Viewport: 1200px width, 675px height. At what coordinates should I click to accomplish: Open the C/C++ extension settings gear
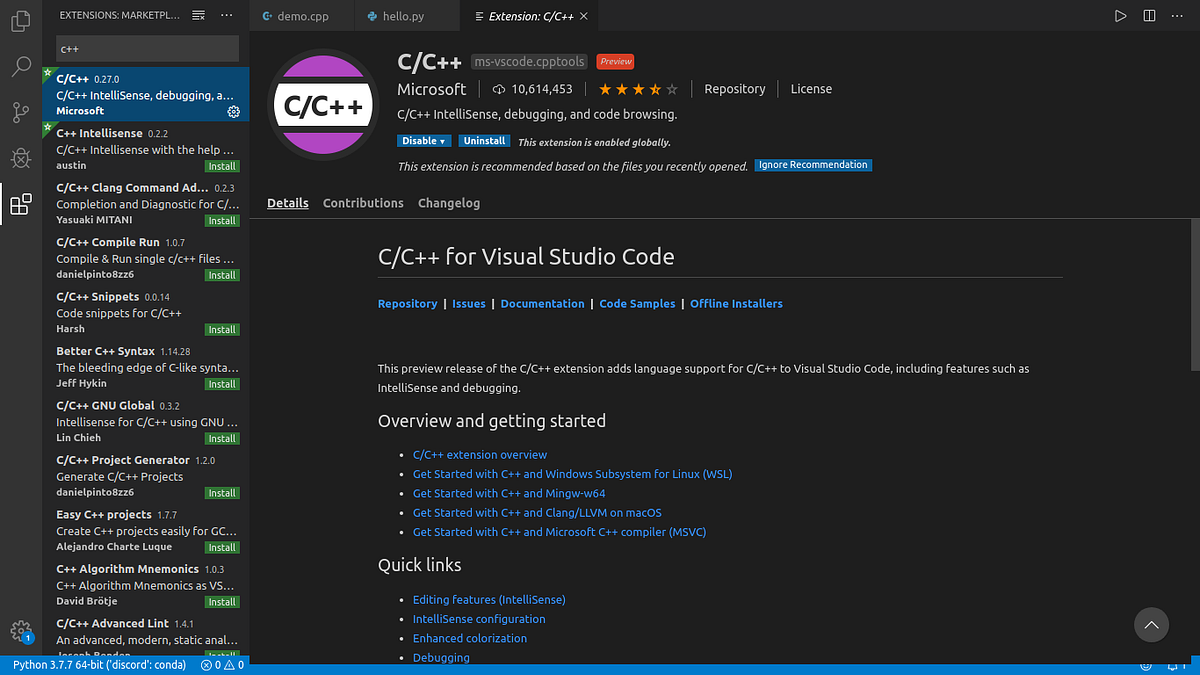pos(233,112)
